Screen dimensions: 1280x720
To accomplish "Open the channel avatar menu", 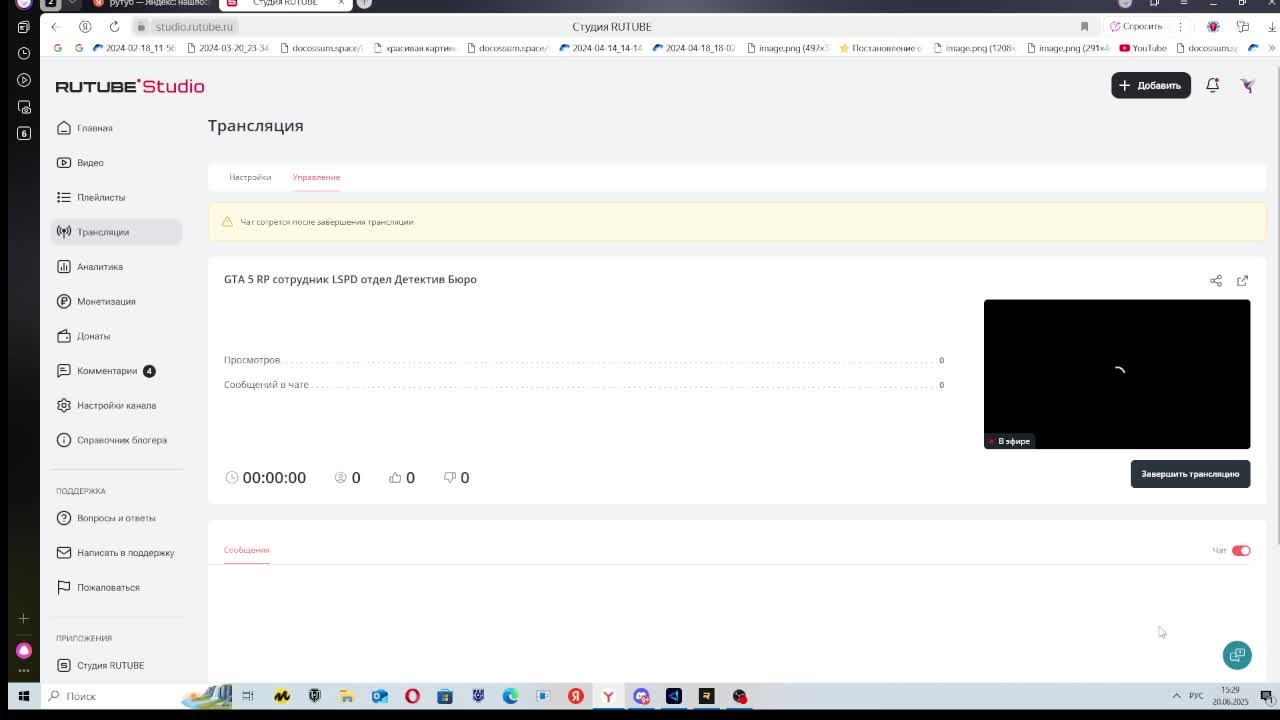I will tap(1247, 85).
